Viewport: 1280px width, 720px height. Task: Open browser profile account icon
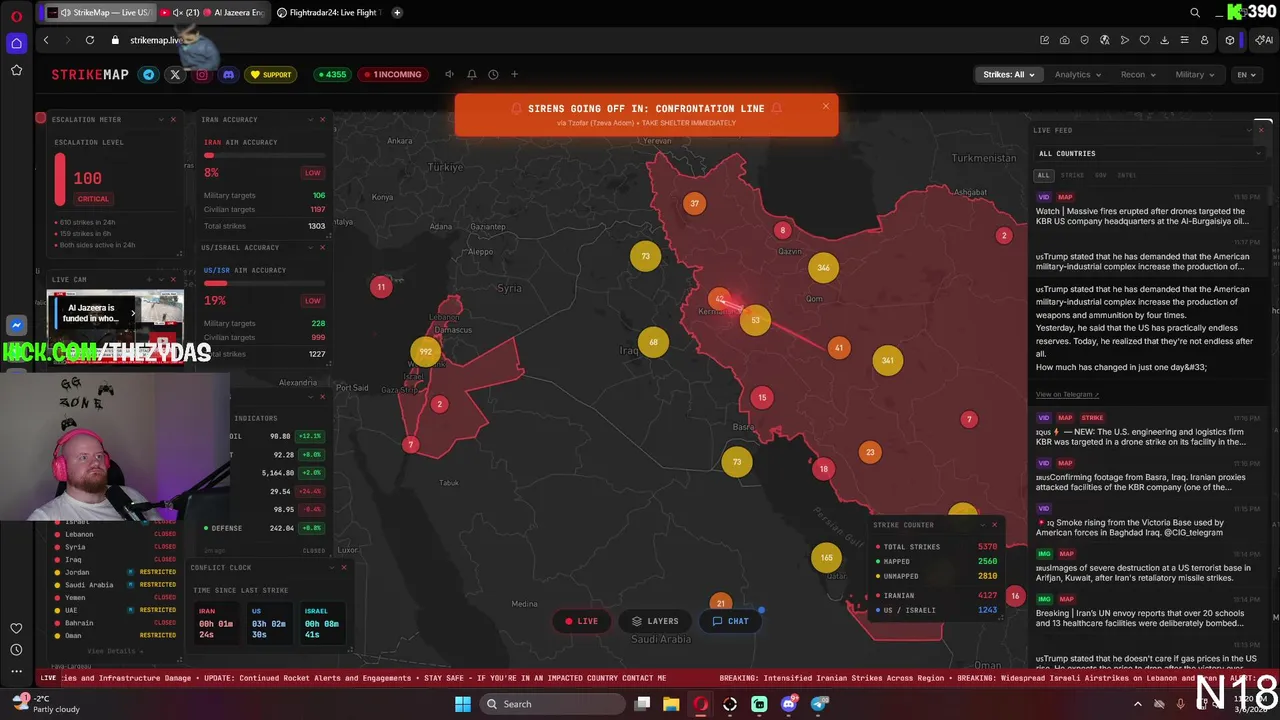(1204, 40)
